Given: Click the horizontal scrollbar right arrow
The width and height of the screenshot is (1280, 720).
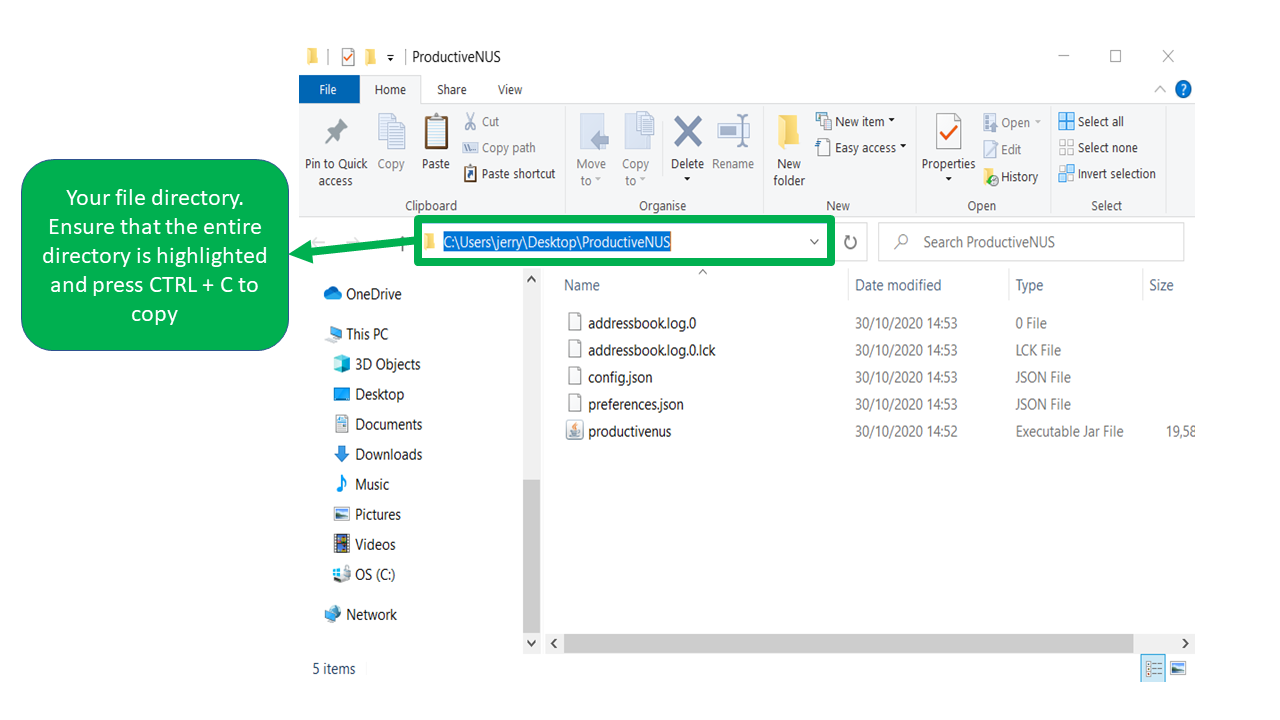Looking at the screenshot, I should (x=1186, y=644).
